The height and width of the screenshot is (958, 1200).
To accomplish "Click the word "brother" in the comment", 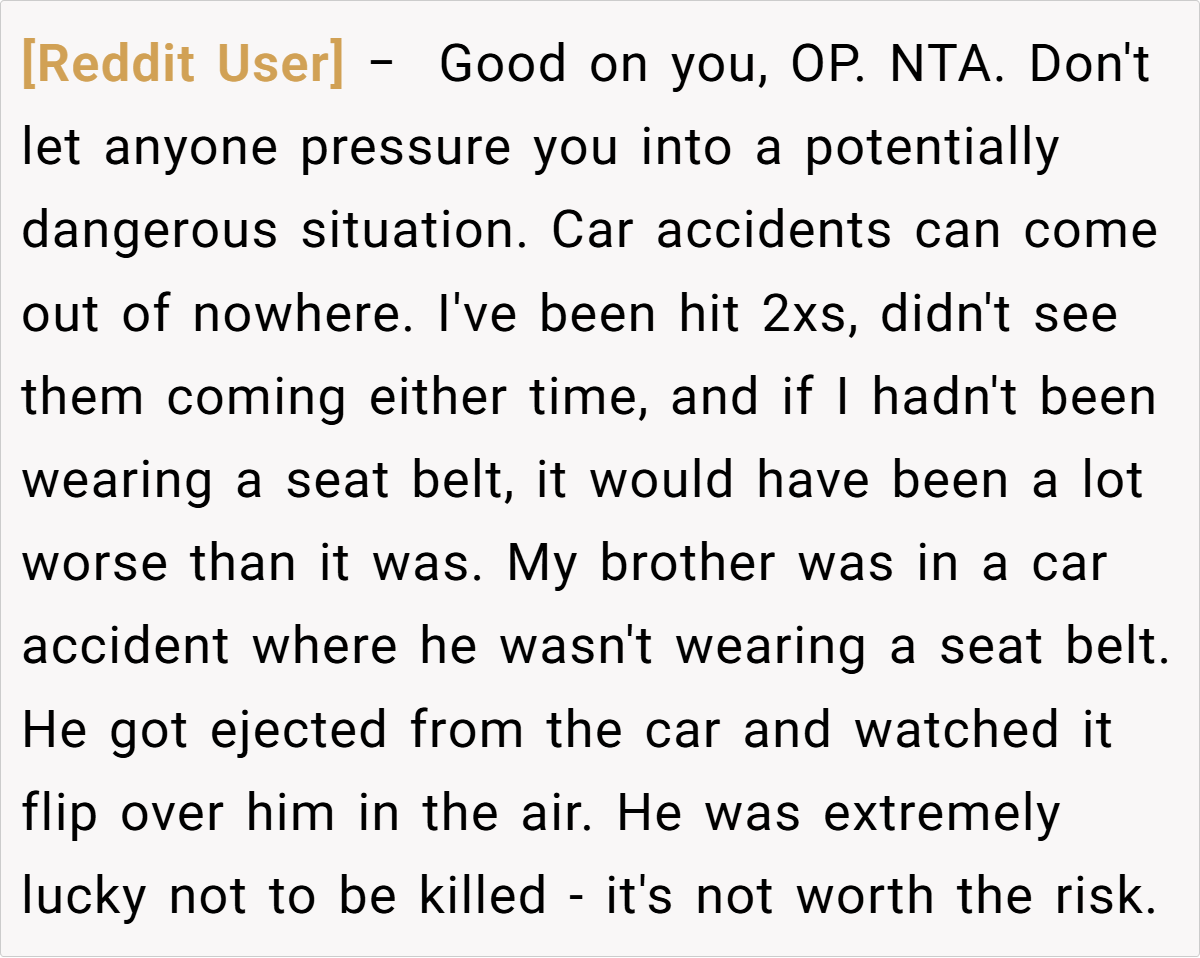I will [687, 564].
